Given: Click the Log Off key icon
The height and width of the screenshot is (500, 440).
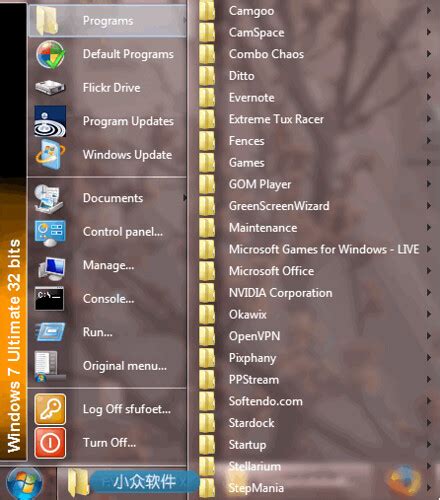Looking at the screenshot, I should point(50,409).
